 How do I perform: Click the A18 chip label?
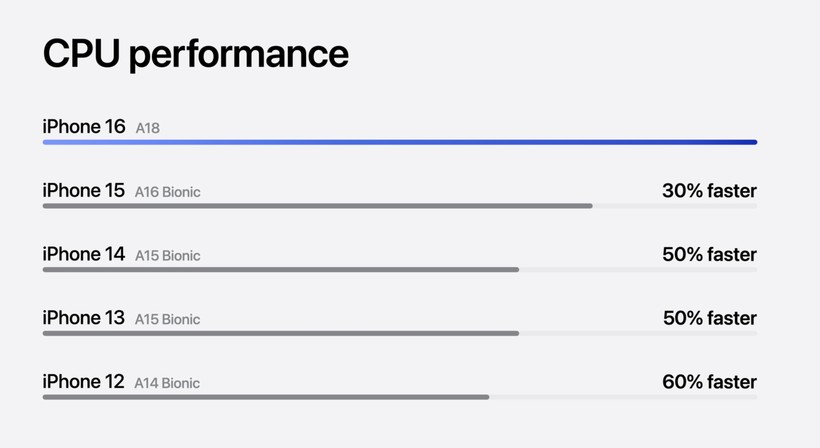tap(147, 128)
